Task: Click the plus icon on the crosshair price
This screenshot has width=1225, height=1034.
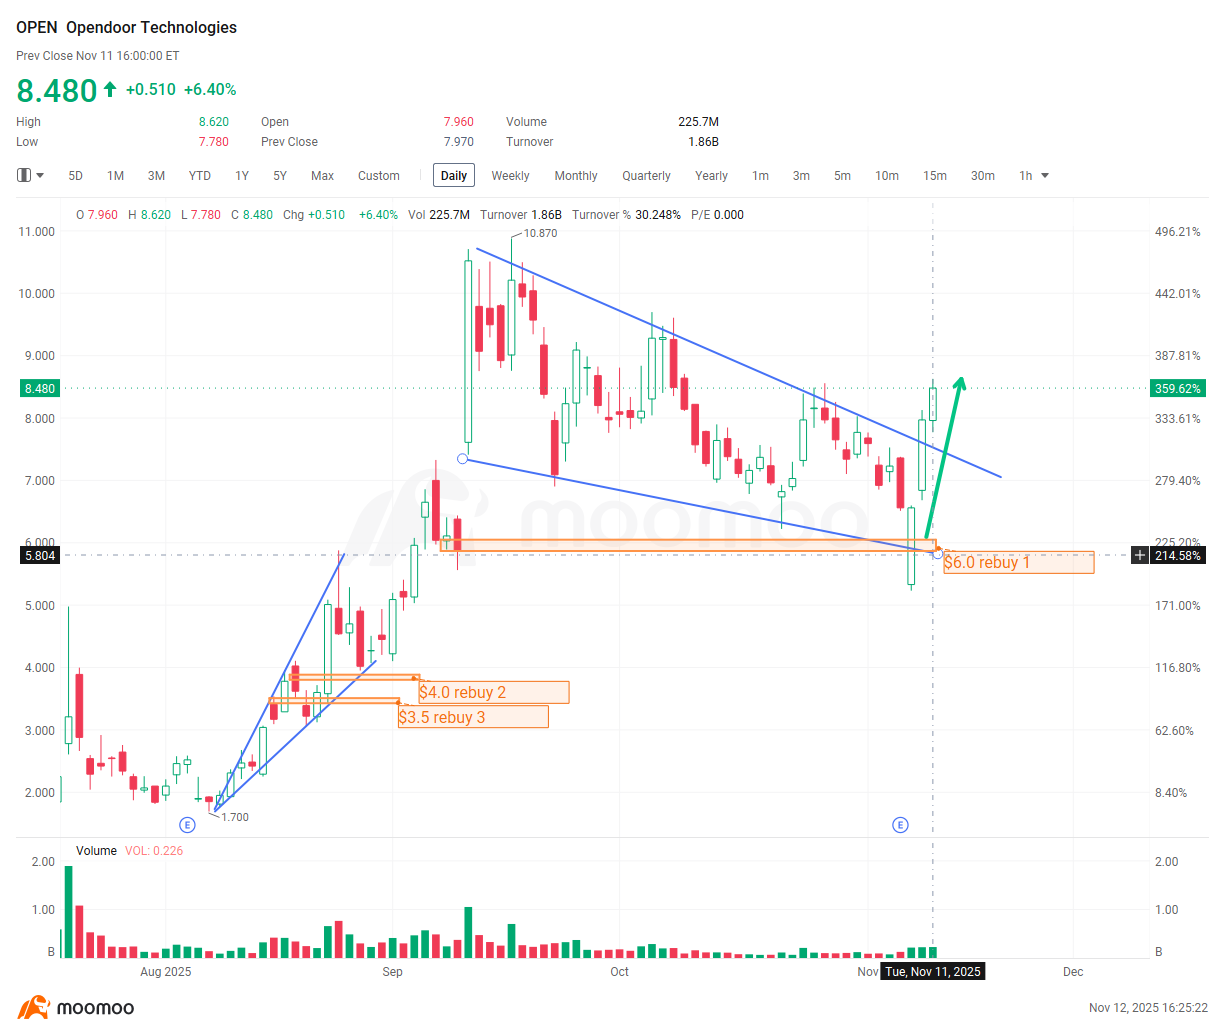Action: (x=1139, y=555)
